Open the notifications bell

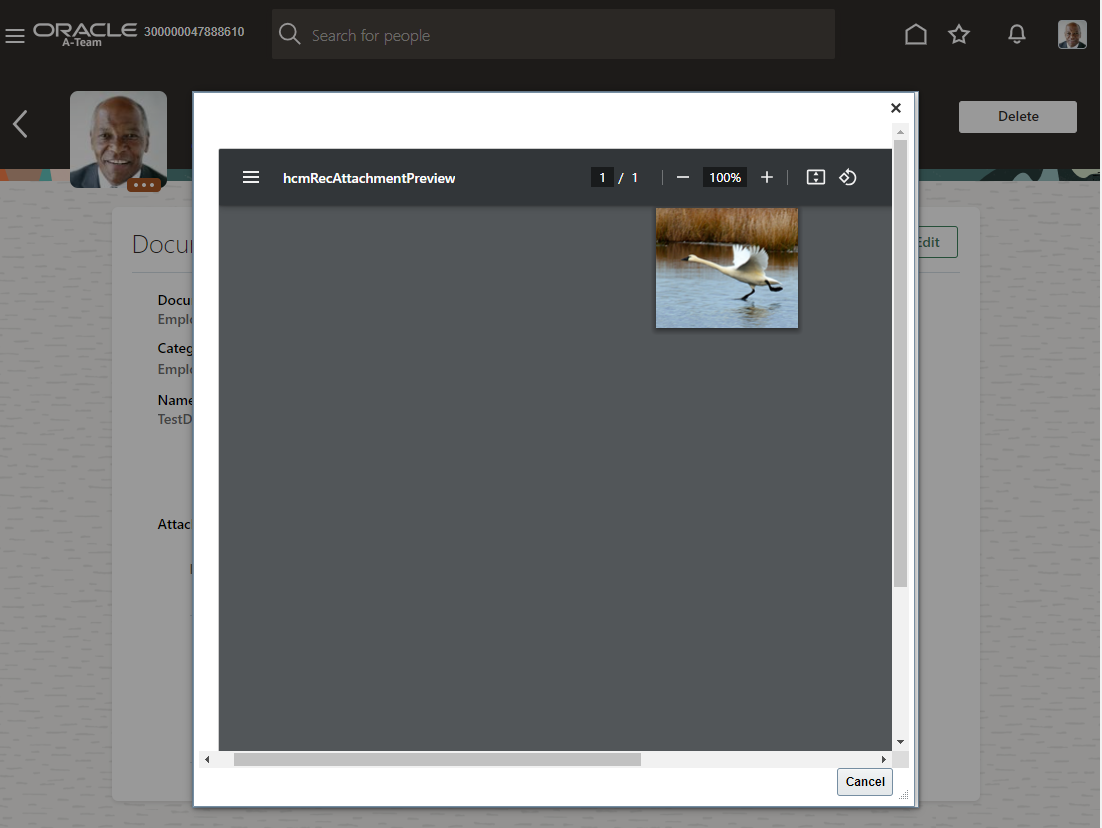[1016, 35]
